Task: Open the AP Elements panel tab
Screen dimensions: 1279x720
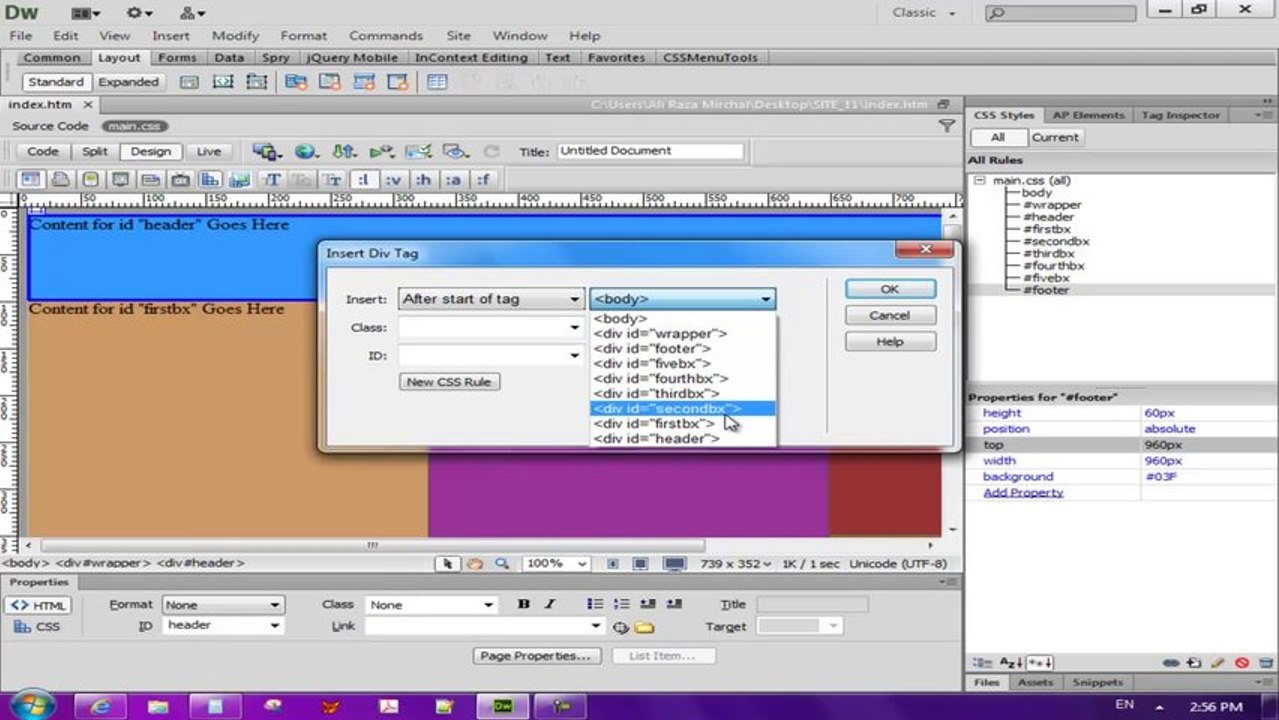Action: [x=1088, y=115]
